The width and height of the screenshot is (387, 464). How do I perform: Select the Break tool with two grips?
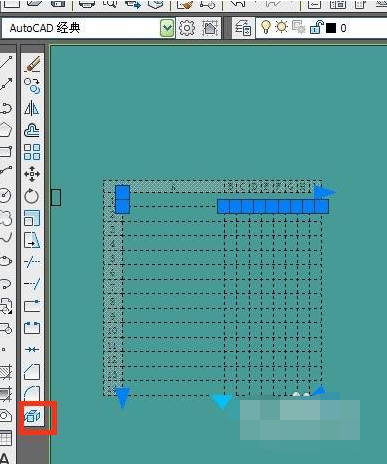pos(32,328)
